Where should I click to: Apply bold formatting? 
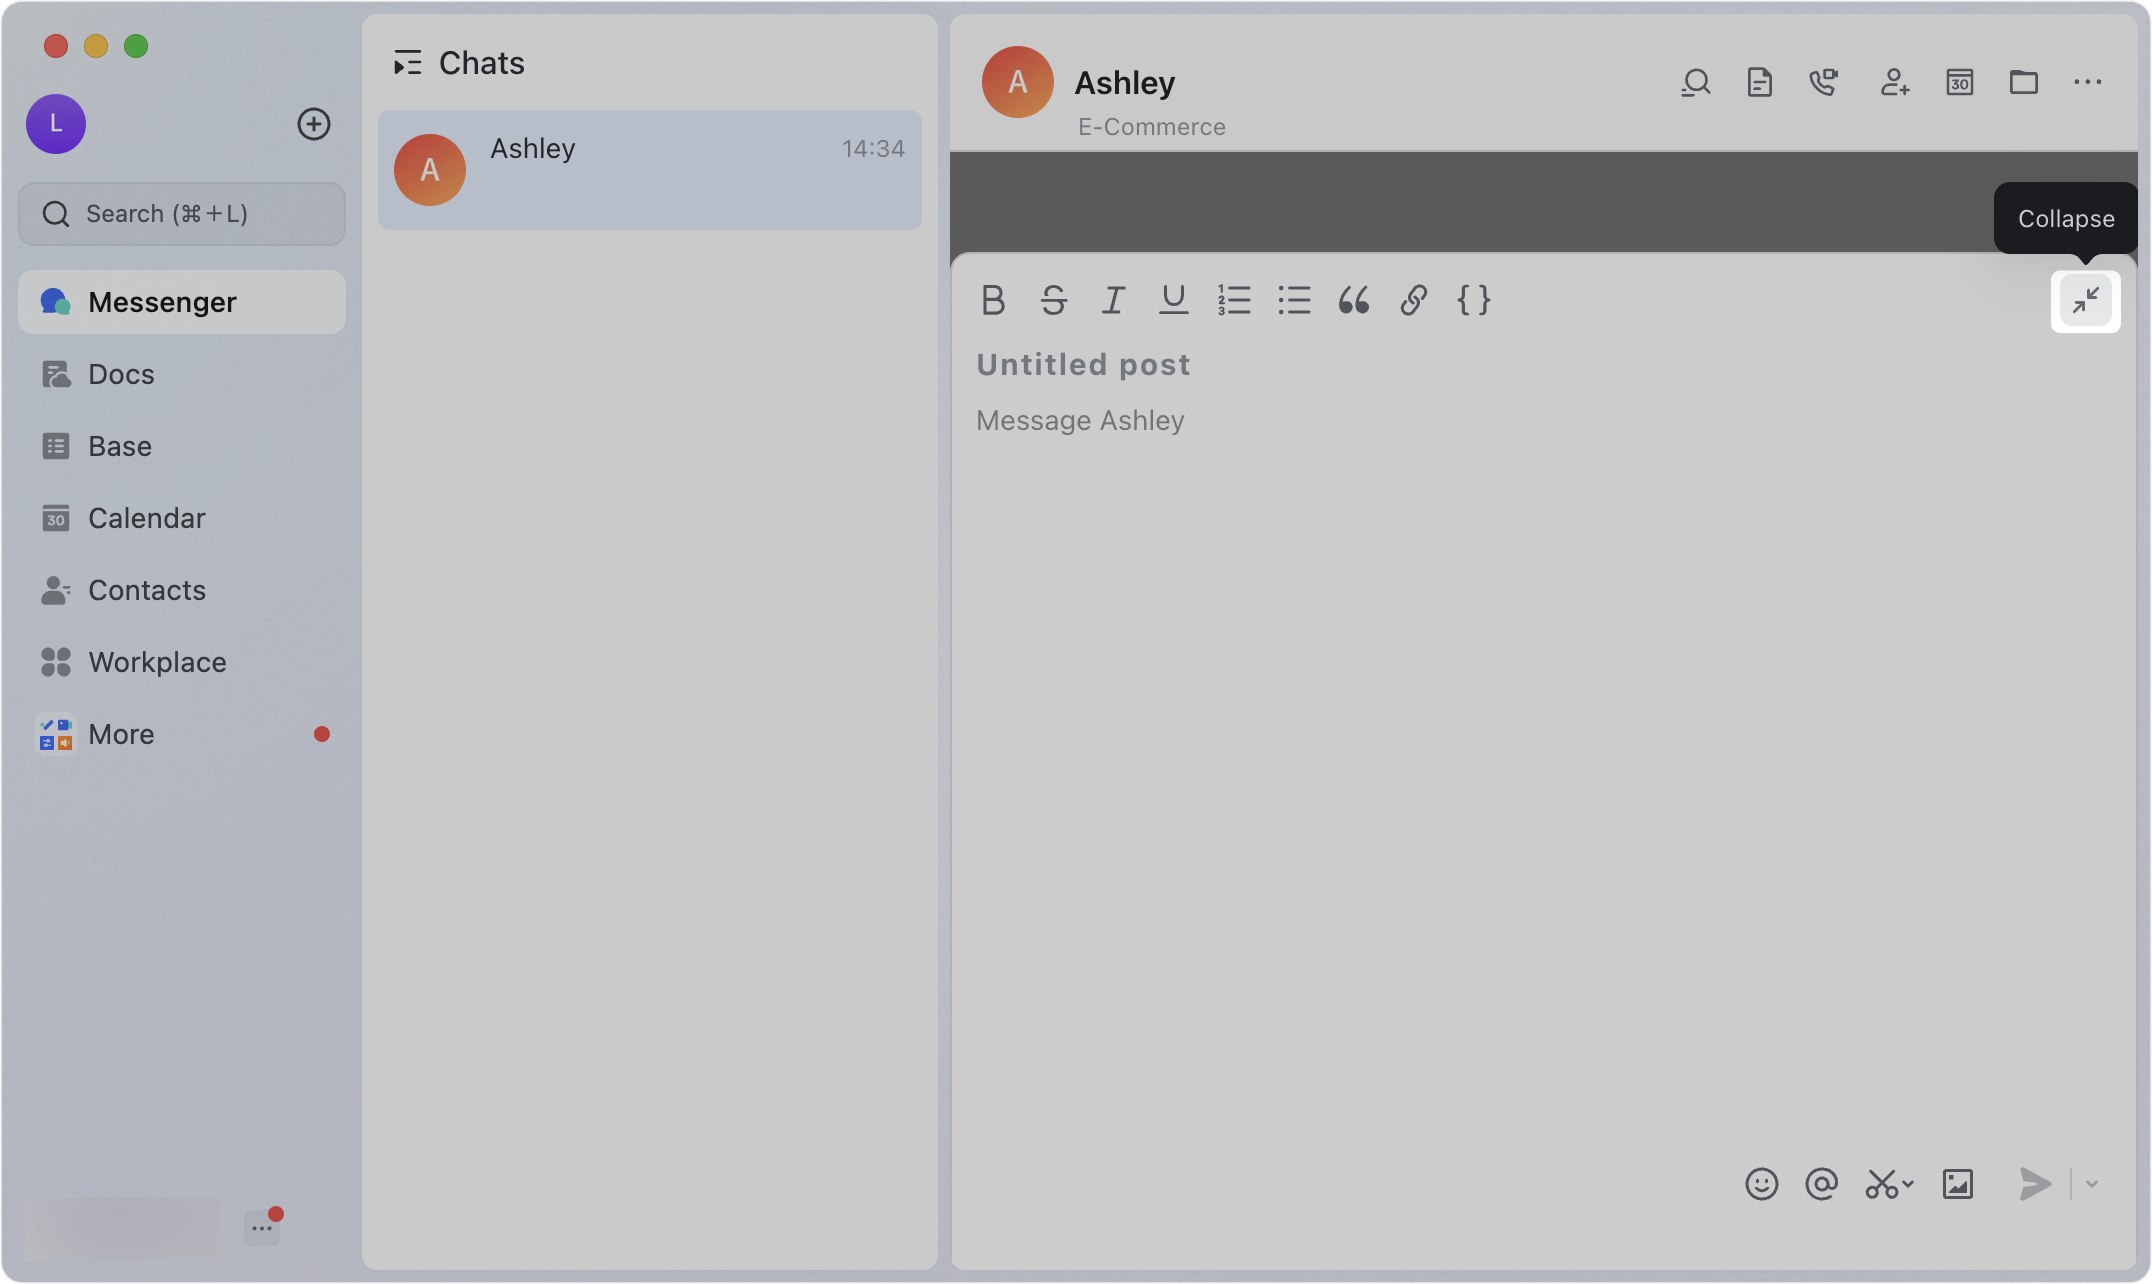coord(993,300)
